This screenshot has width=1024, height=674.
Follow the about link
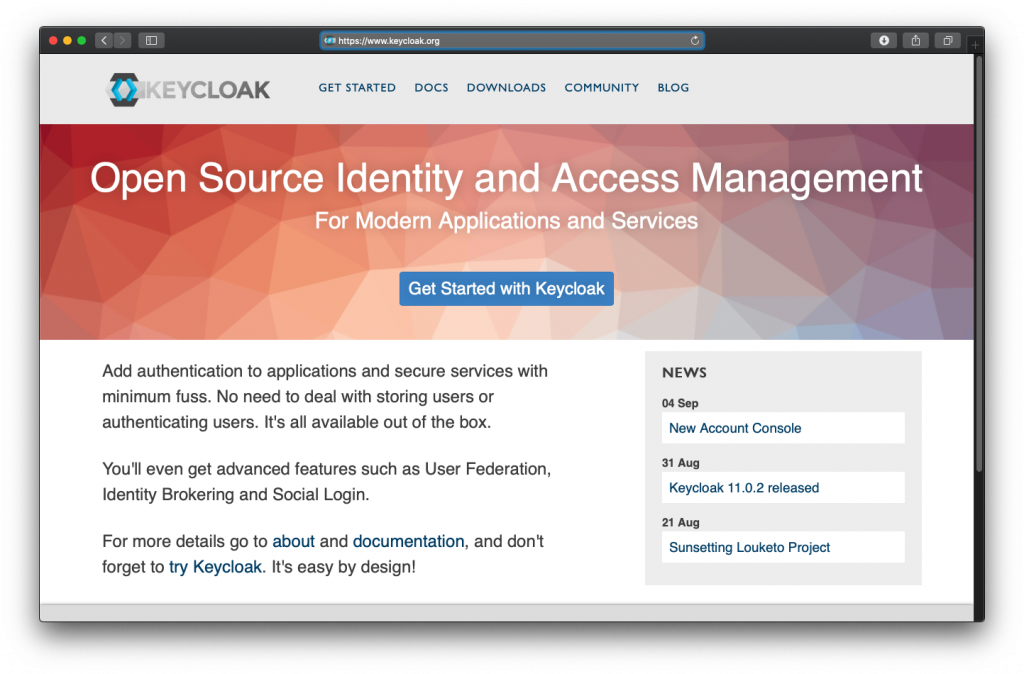293,541
